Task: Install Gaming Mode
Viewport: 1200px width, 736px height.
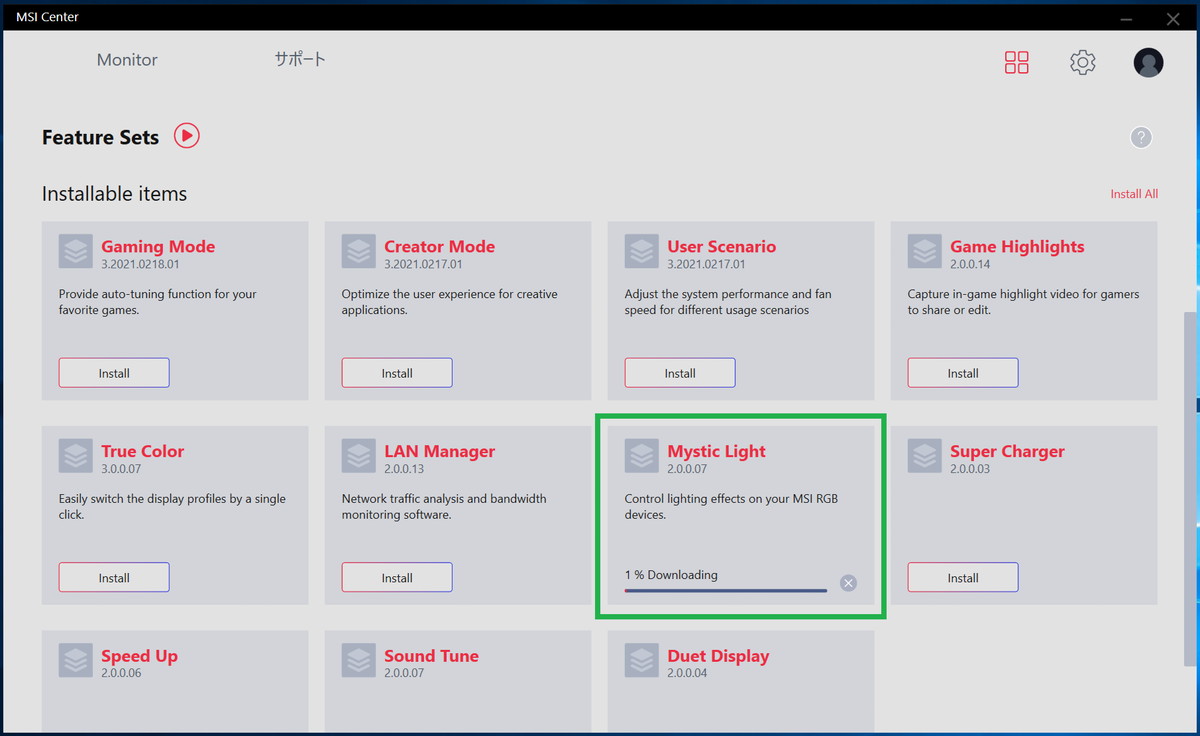Action: [x=114, y=373]
